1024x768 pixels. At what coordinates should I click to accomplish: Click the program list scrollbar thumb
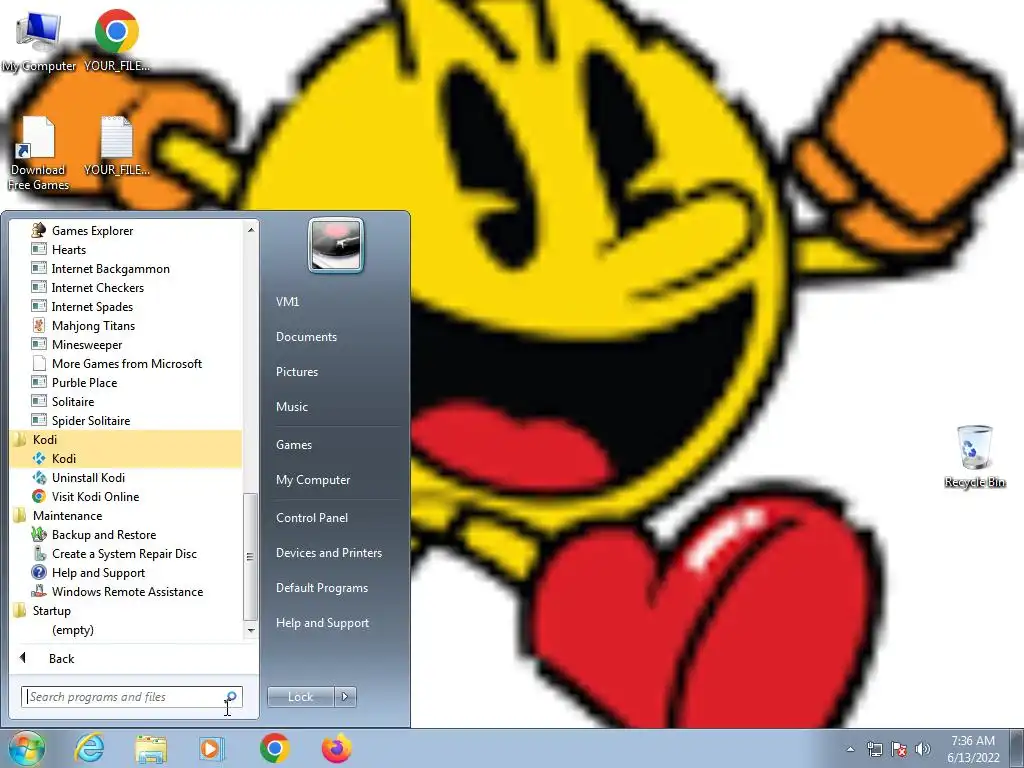coord(249,556)
